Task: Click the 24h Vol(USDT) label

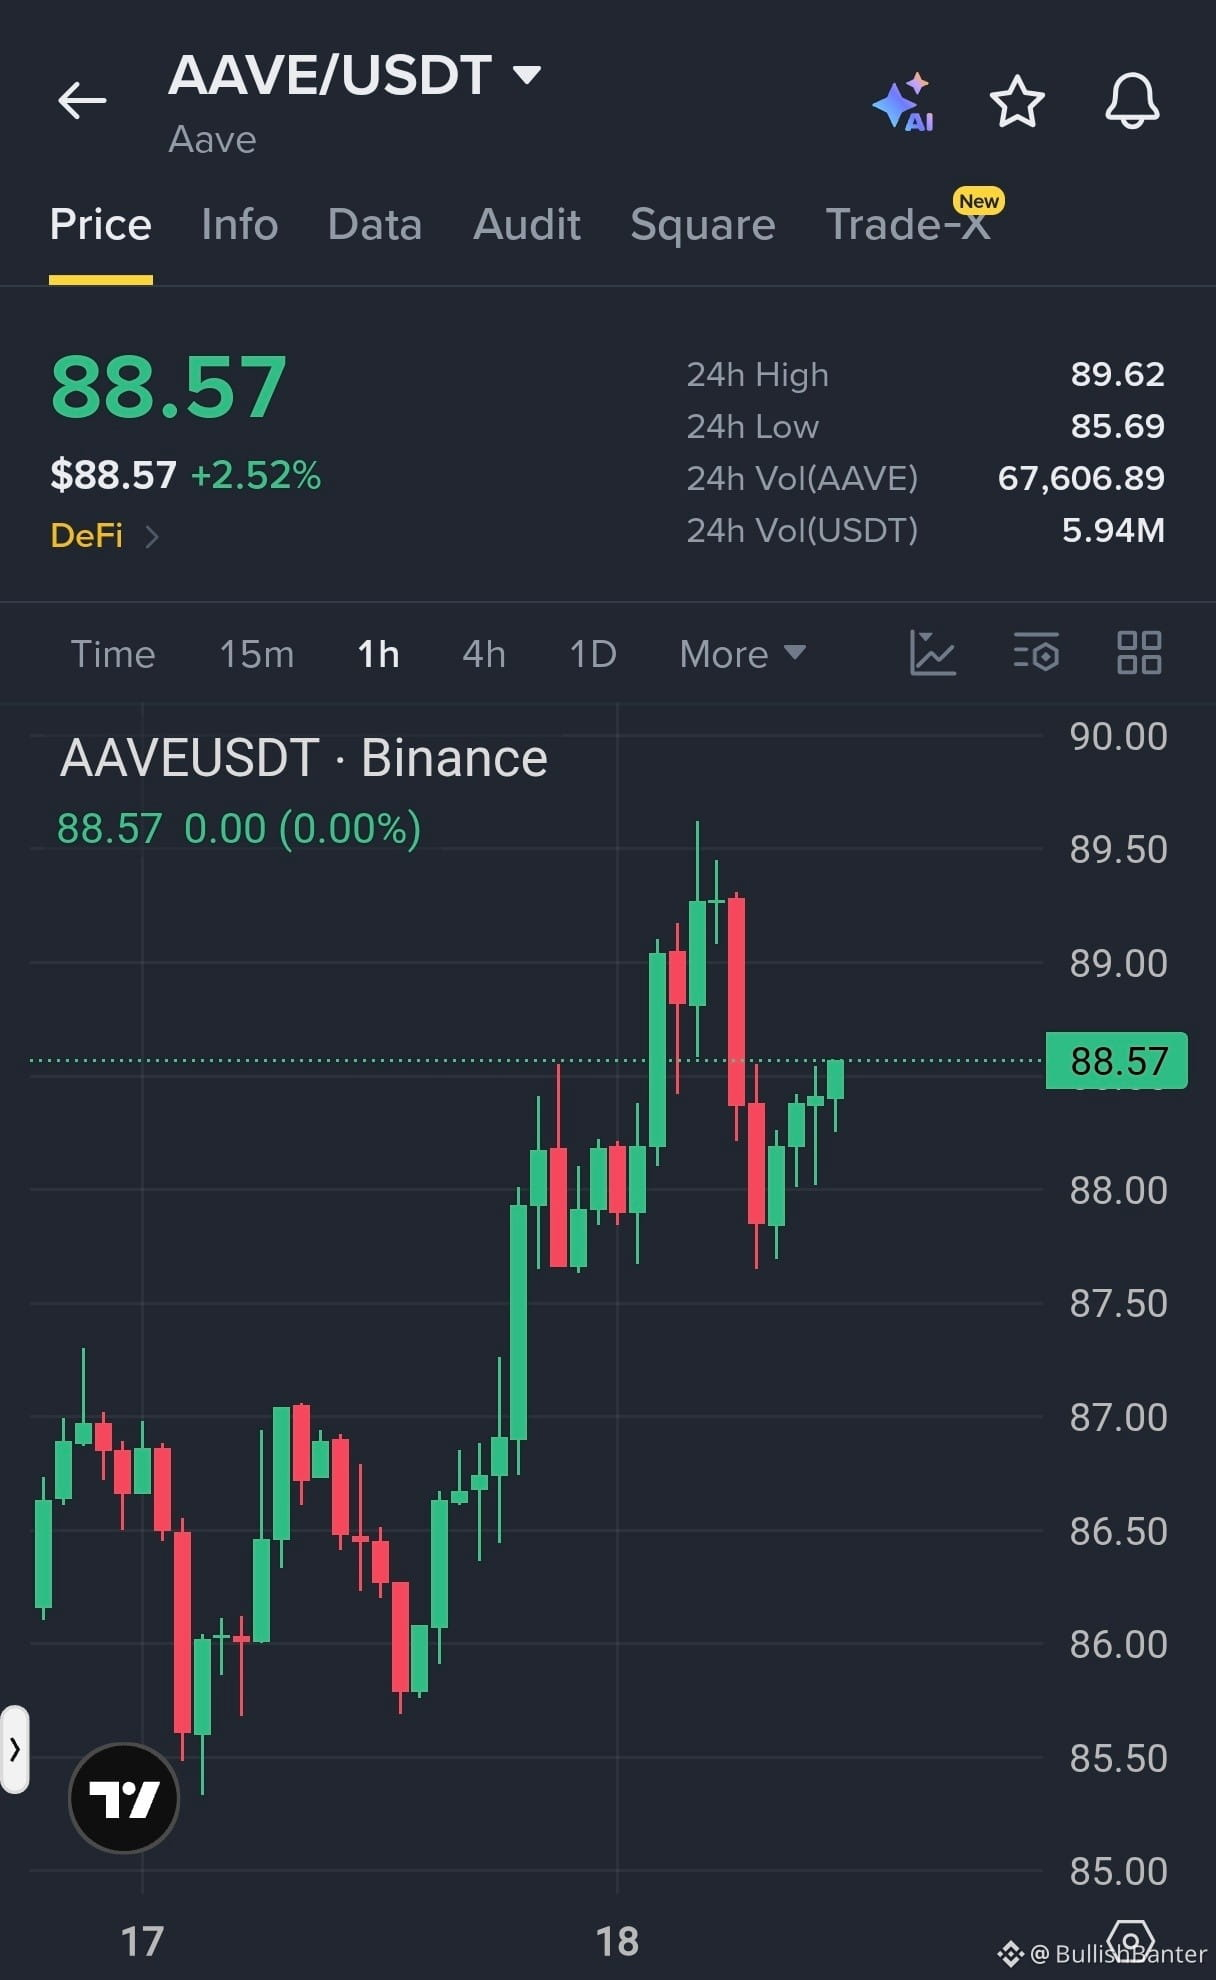Action: 802,530
